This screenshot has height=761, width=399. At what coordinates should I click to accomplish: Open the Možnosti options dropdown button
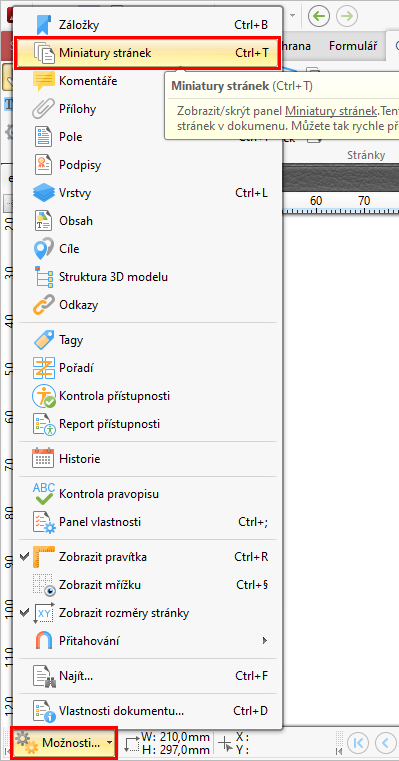pyautogui.click(x=65, y=743)
